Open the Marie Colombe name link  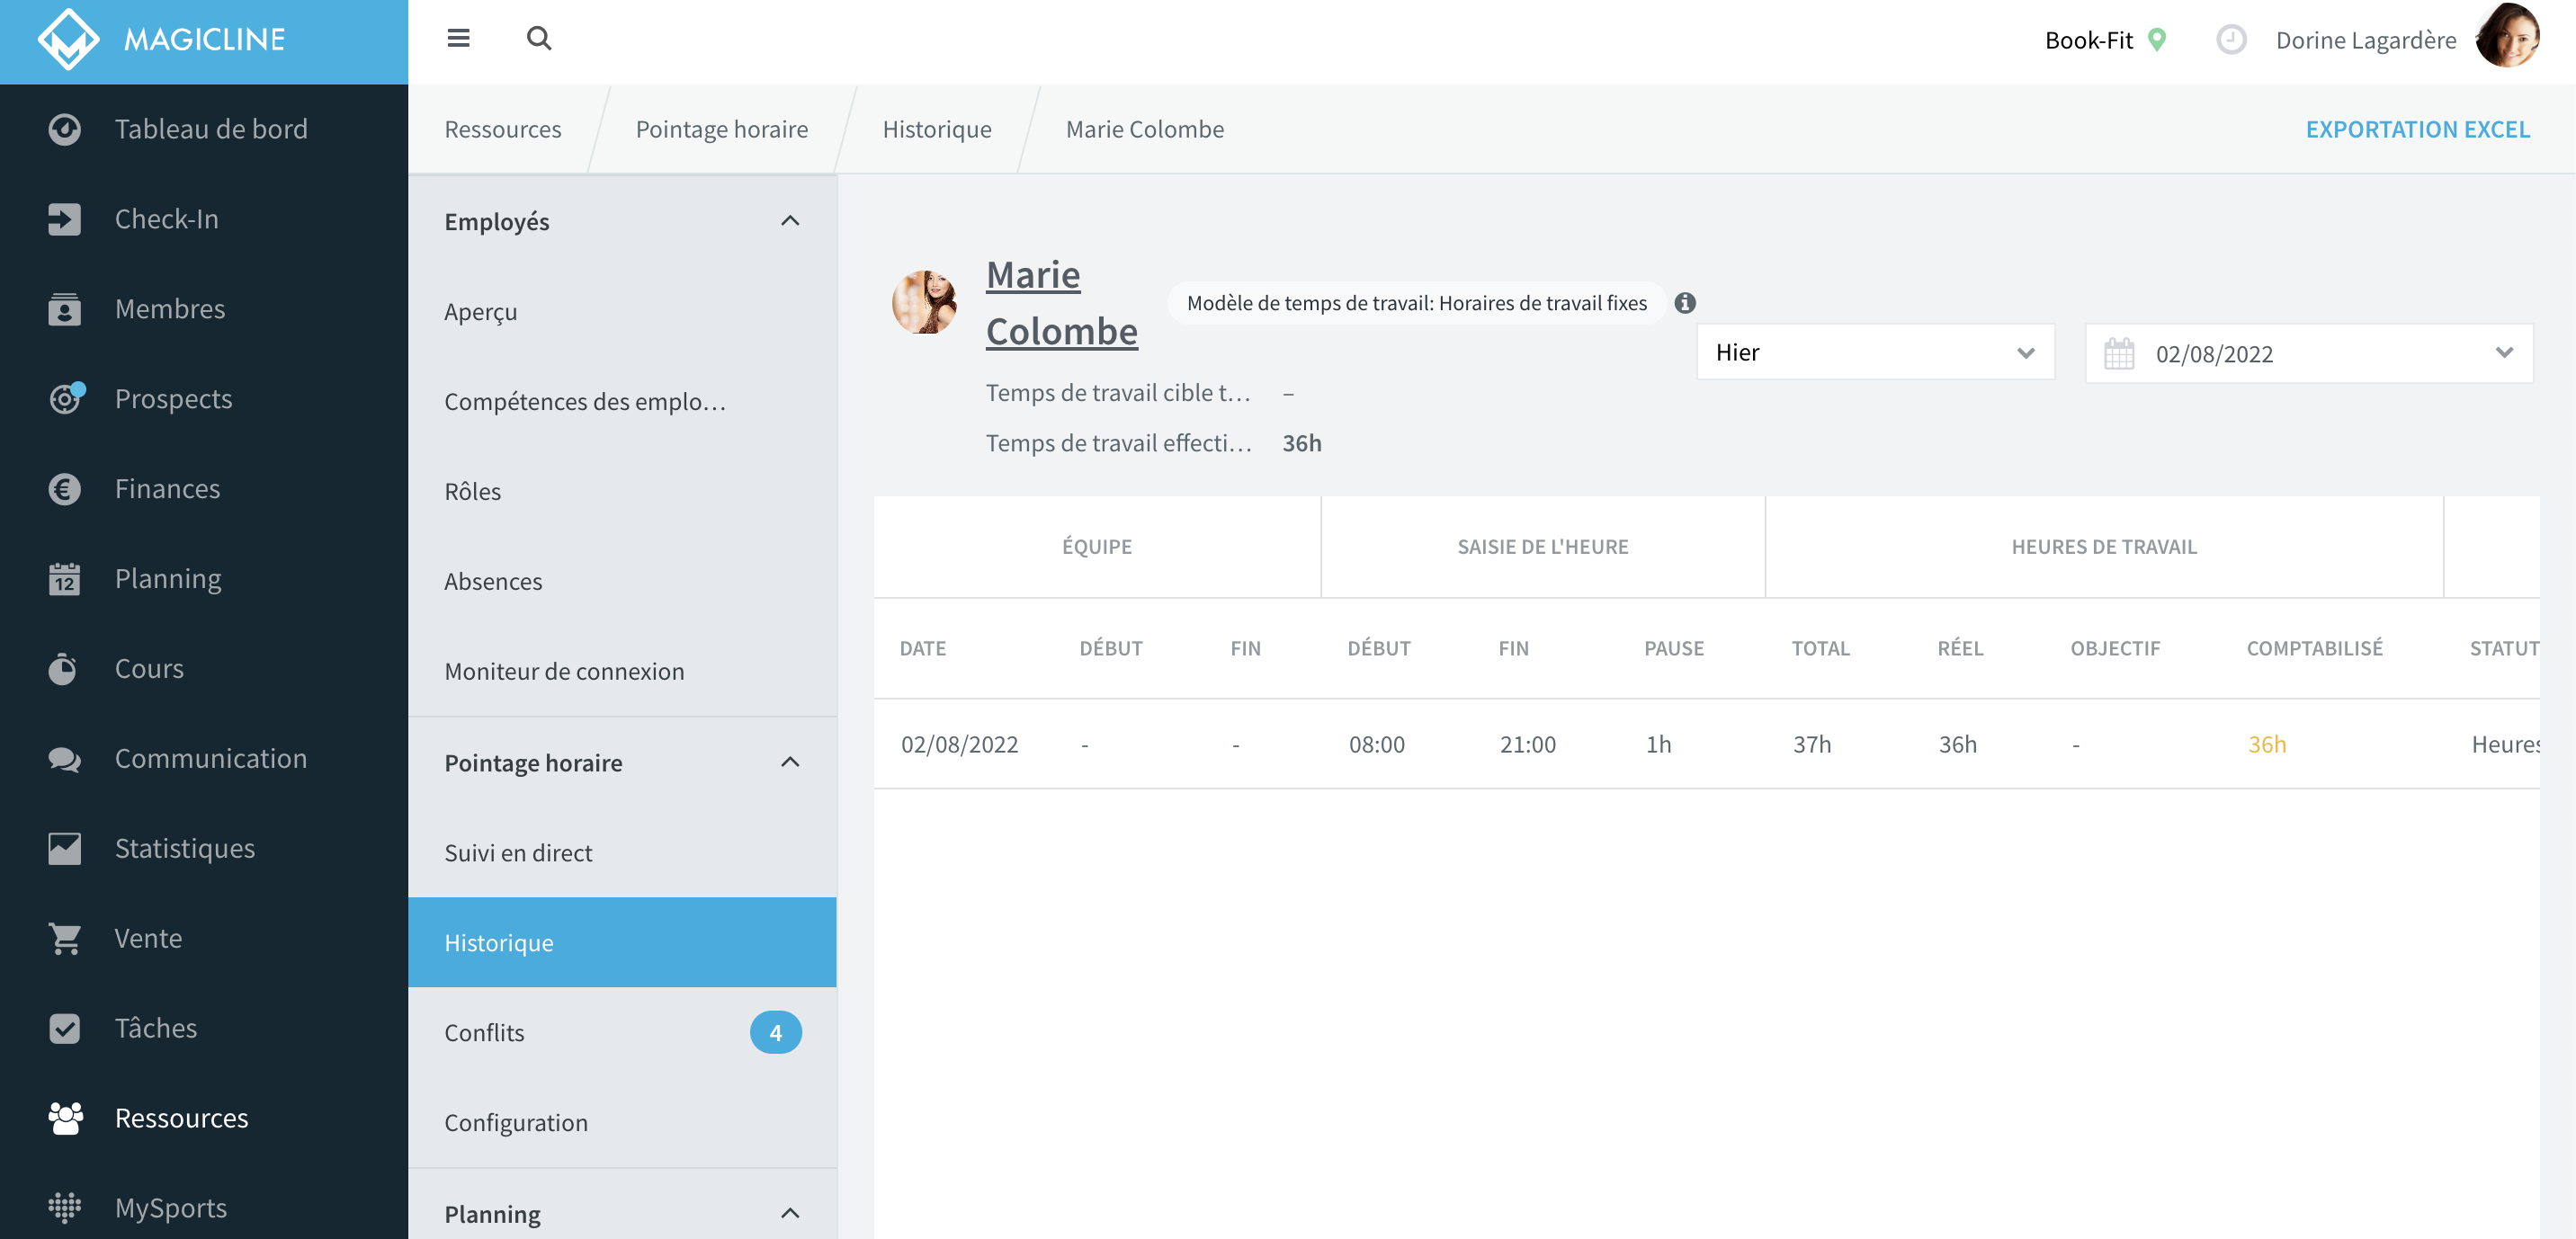tap(1061, 302)
